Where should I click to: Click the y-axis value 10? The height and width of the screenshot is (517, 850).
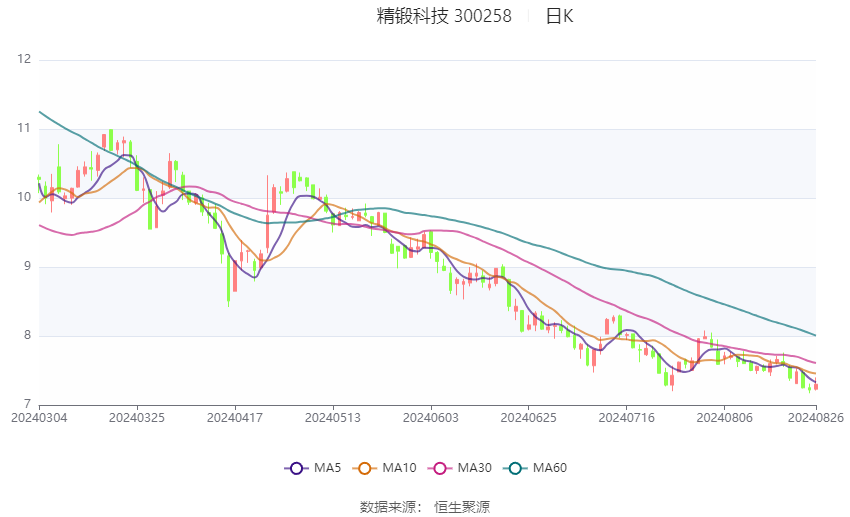[x=24, y=197]
